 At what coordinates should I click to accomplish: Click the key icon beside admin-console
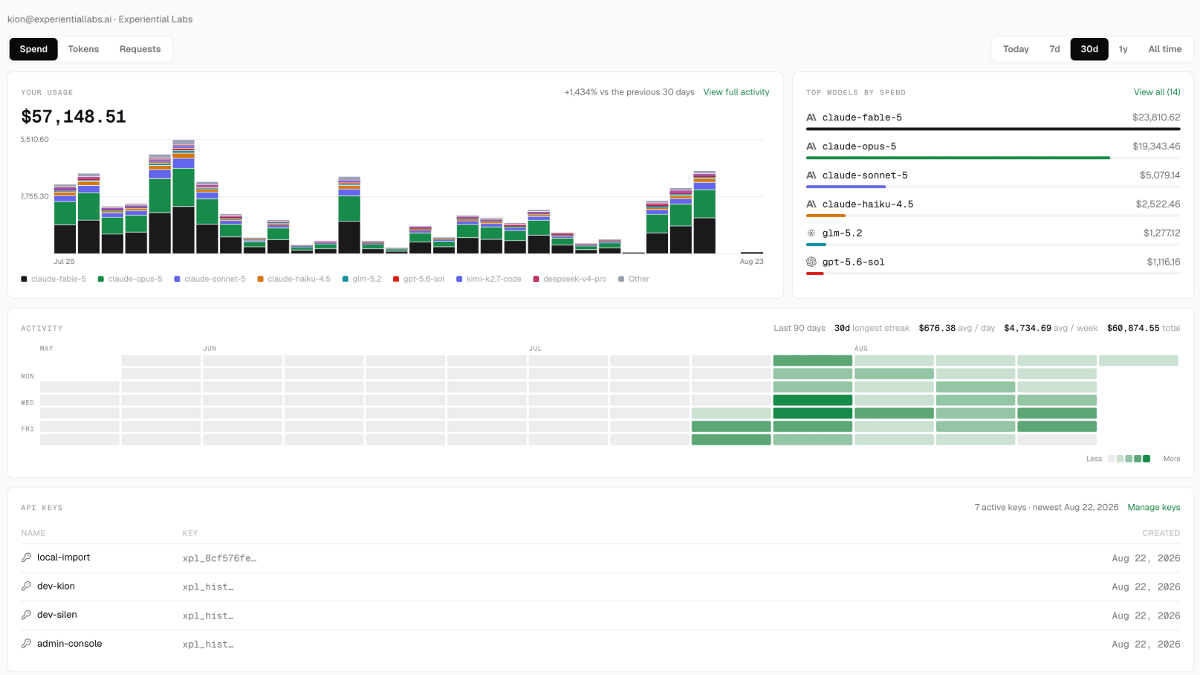point(26,644)
